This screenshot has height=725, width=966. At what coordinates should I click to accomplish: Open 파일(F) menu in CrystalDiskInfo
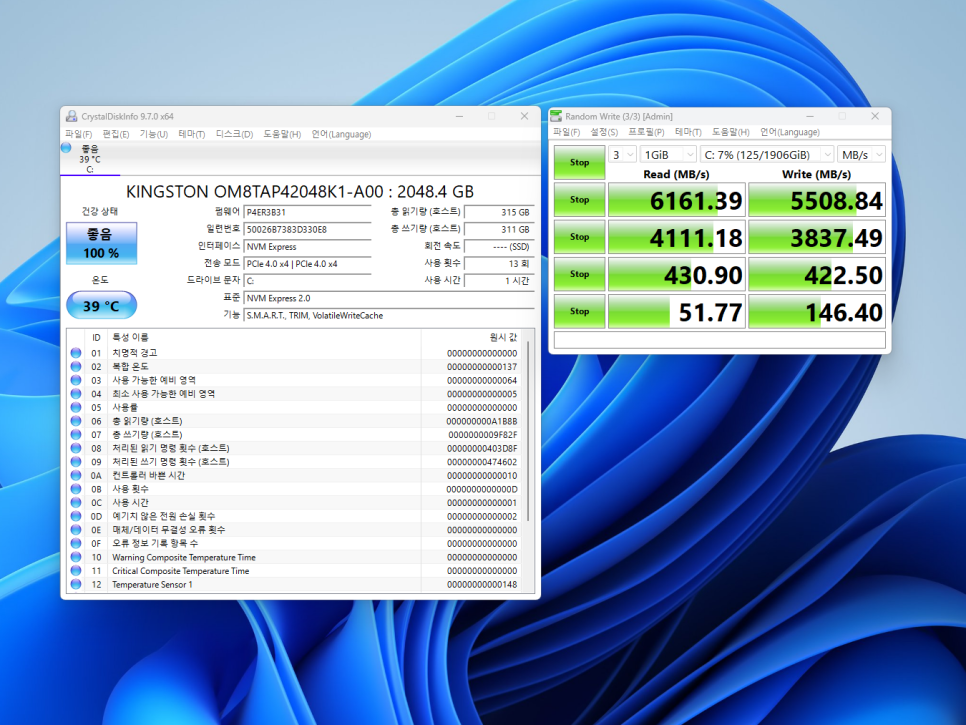click(x=78, y=134)
